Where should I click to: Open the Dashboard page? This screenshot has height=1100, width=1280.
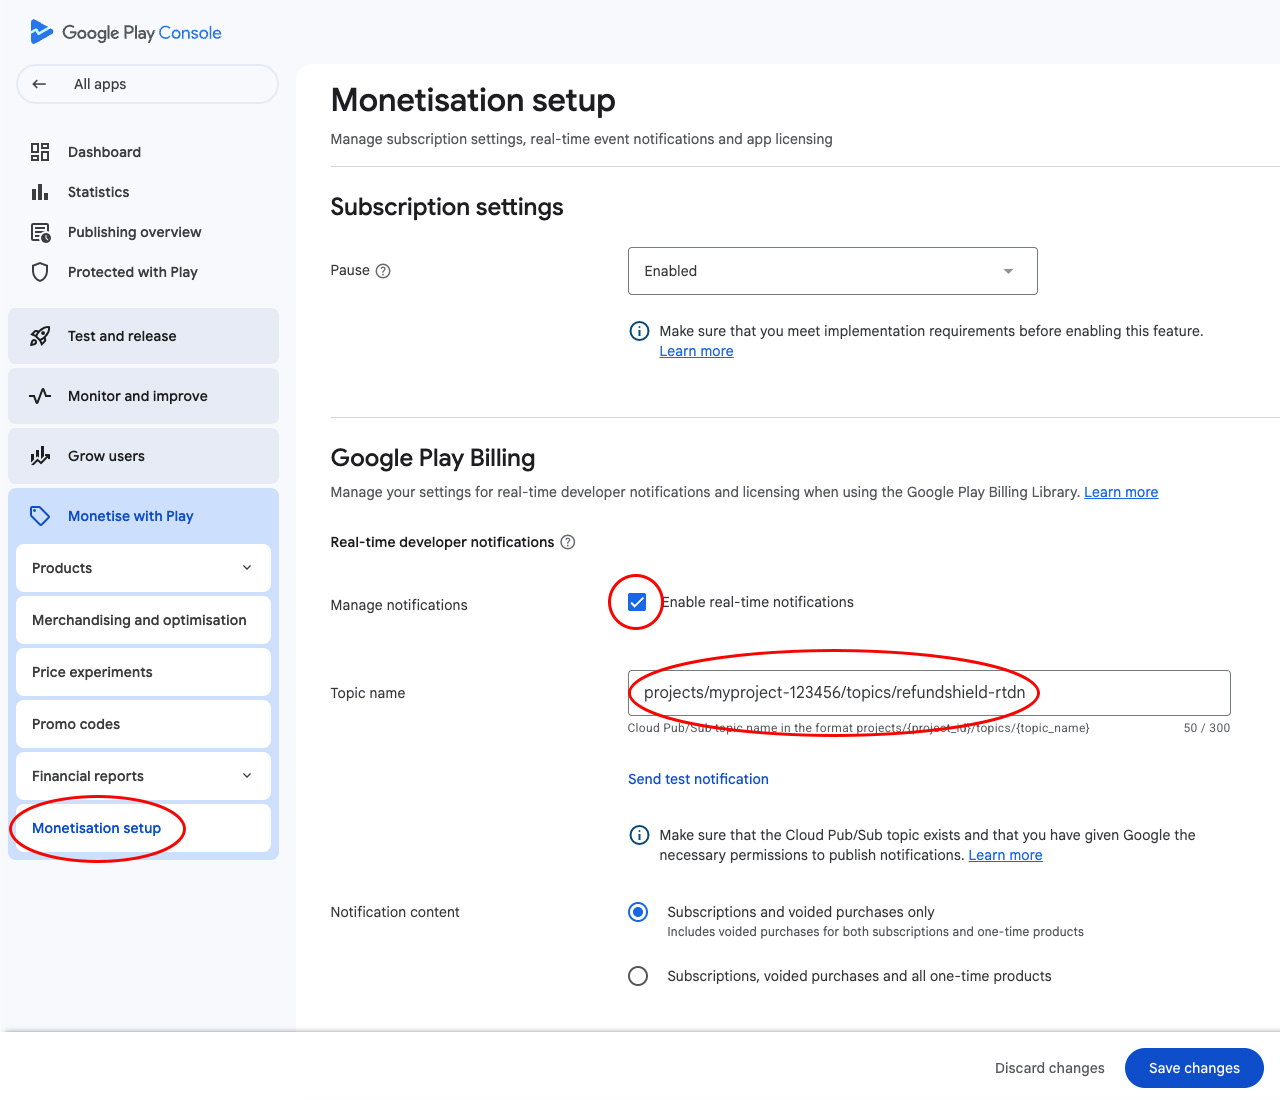tap(104, 152)
